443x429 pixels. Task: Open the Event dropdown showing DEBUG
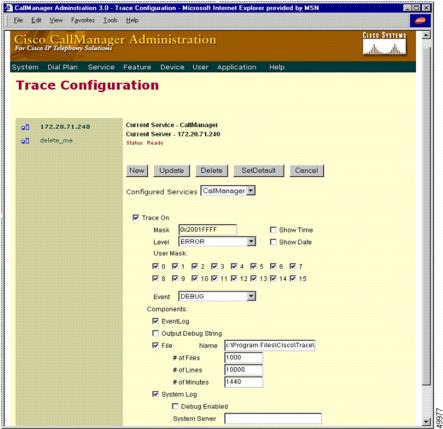coord(217,296)
